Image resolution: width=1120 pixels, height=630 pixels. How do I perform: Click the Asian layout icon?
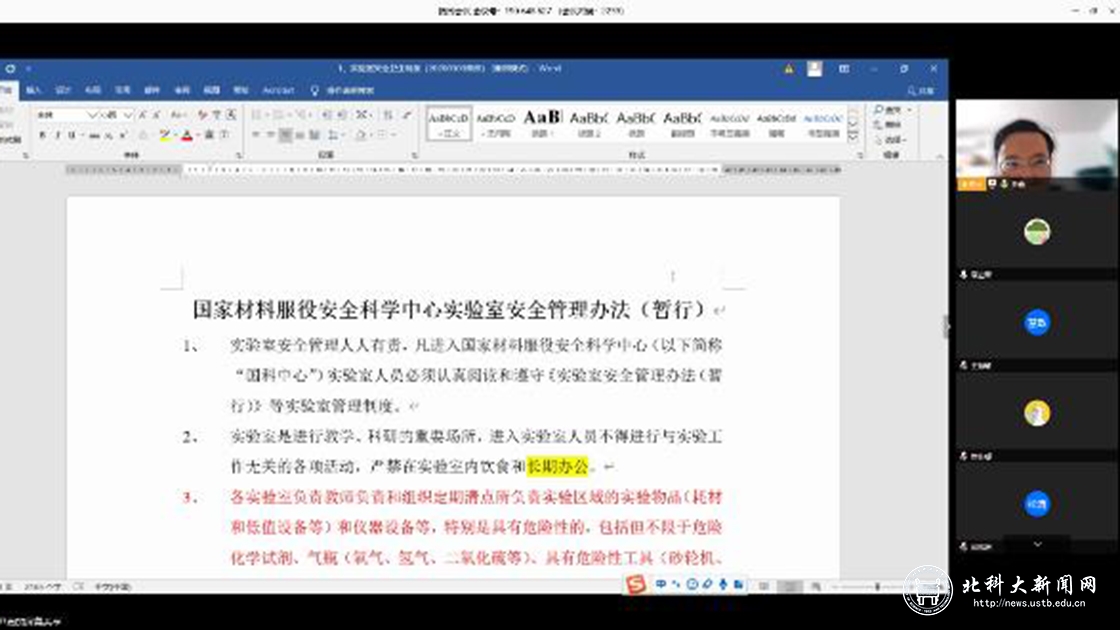point(362,115)
